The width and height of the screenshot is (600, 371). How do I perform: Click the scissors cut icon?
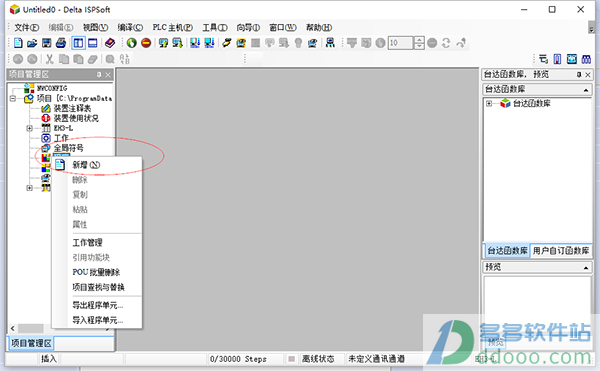(49, 59)
